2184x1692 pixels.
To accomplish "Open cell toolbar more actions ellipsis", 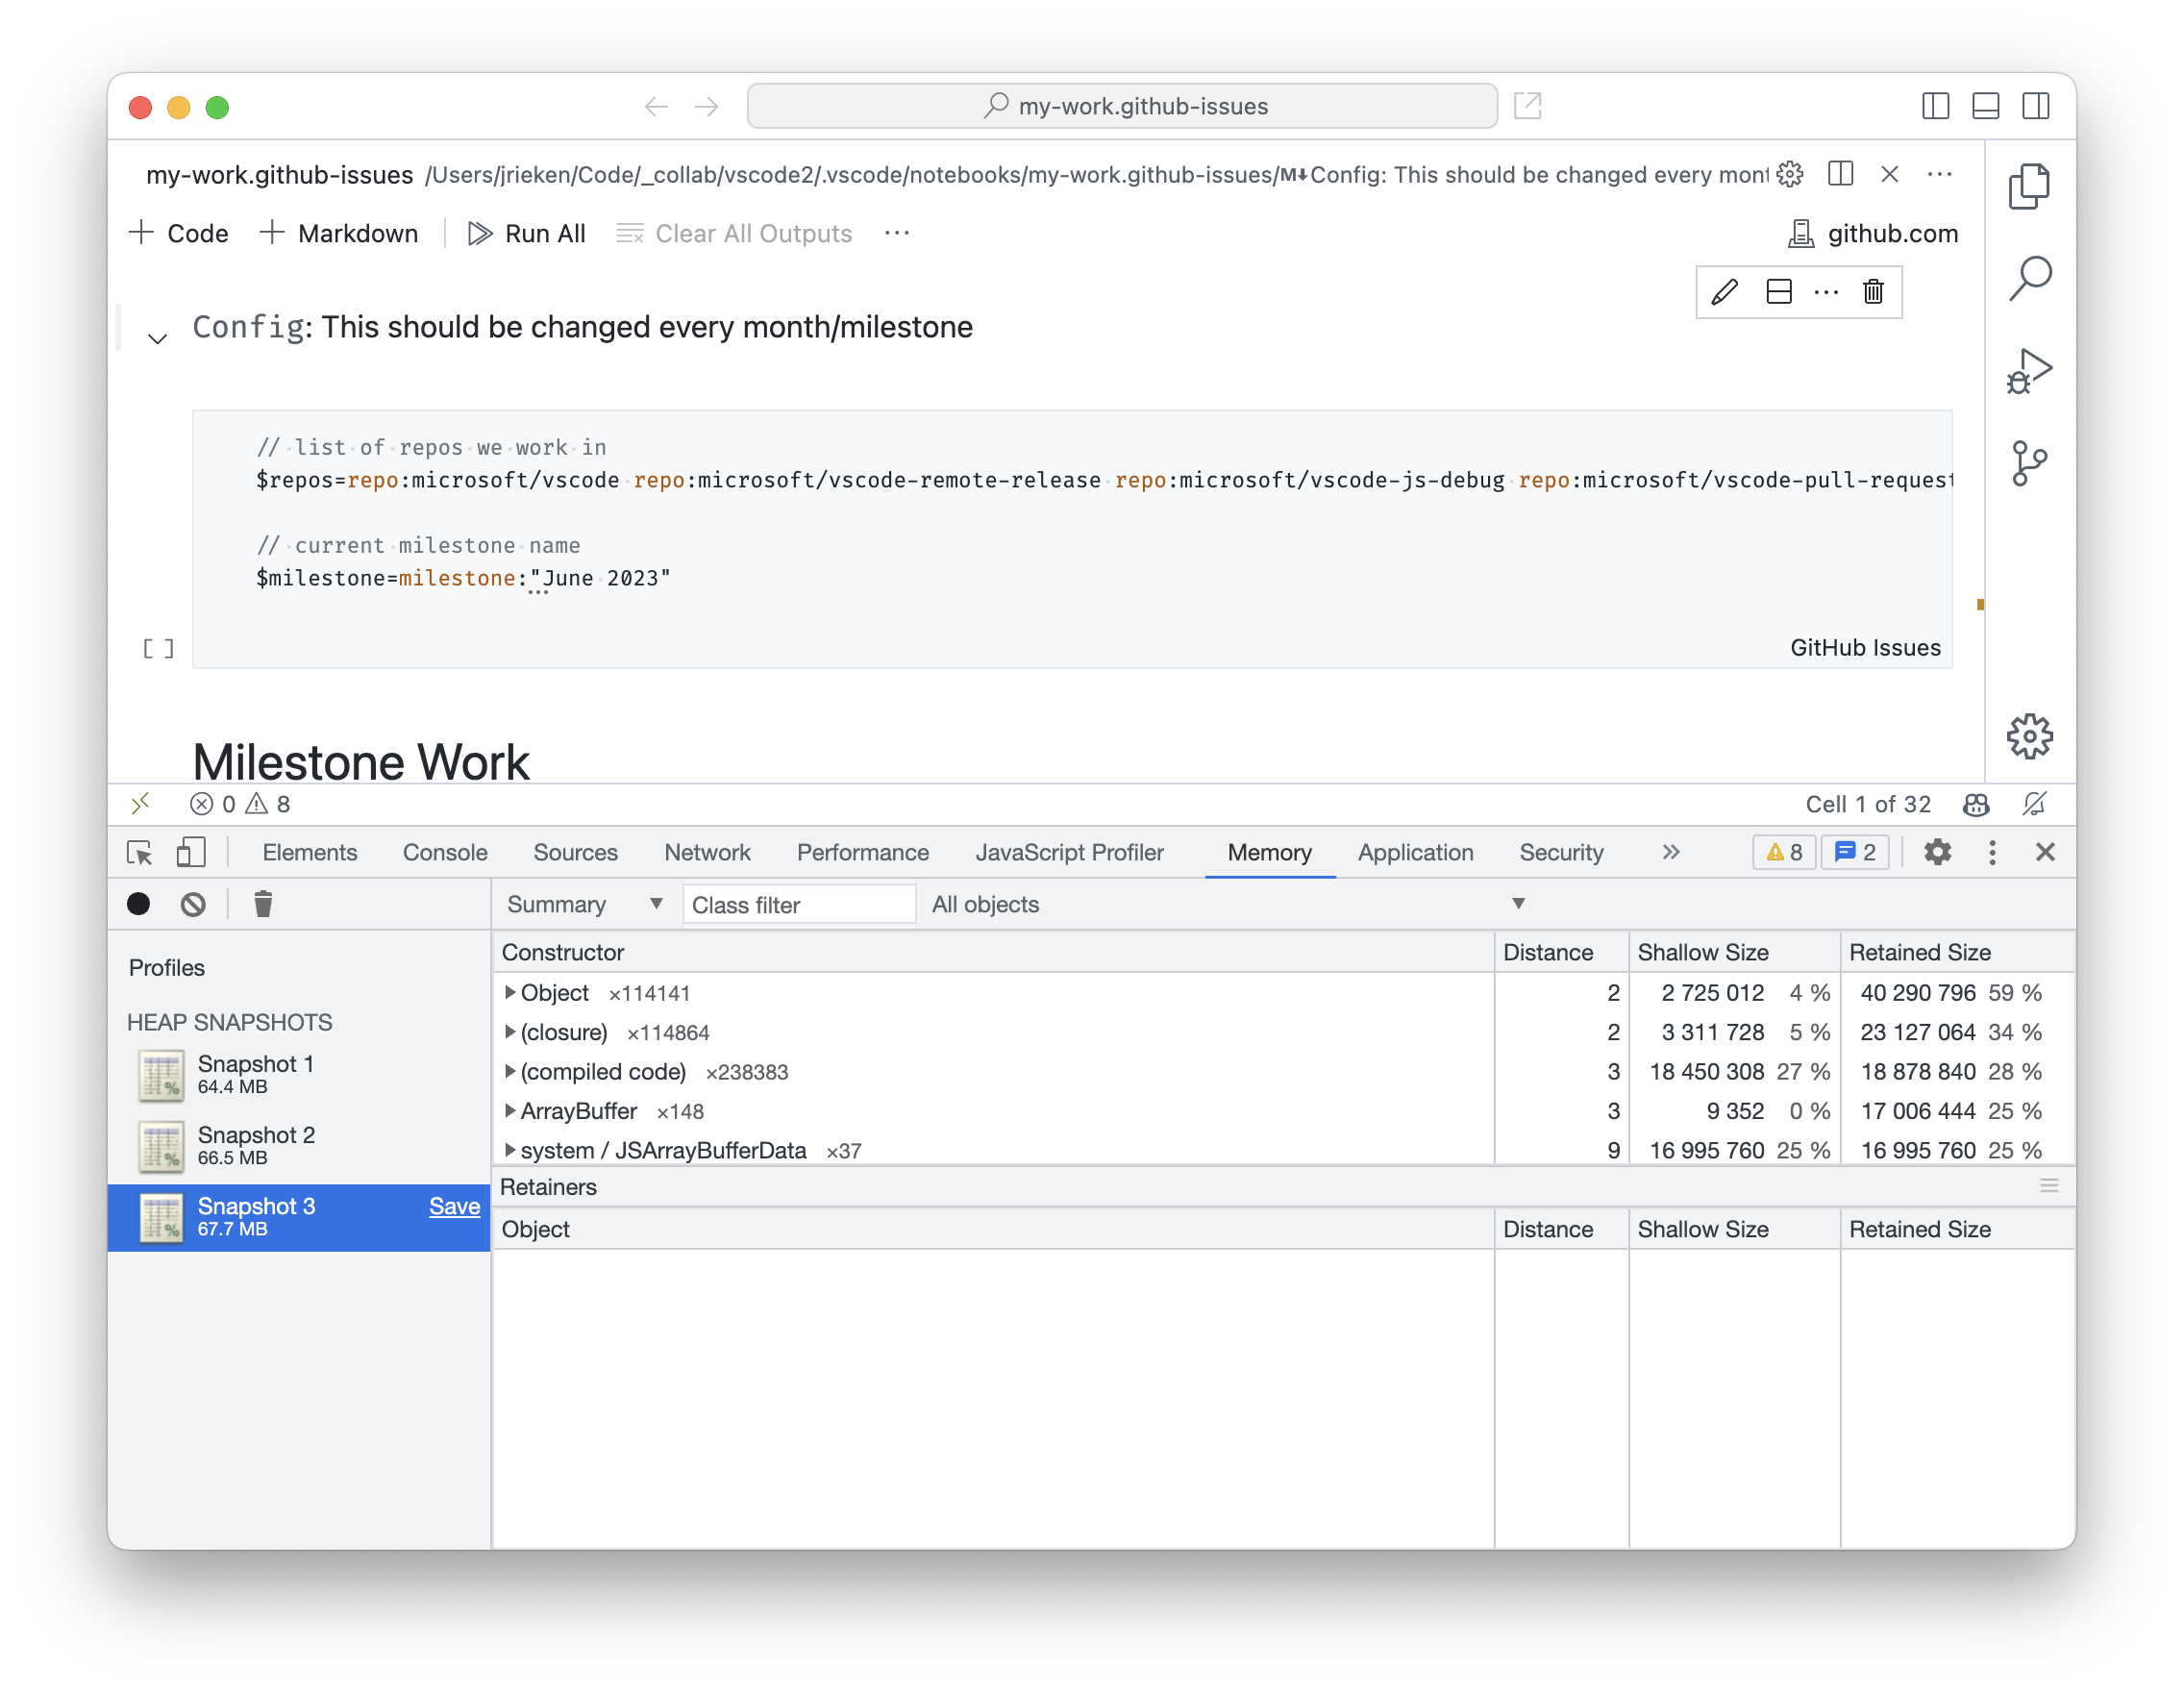I will 1826,292.
